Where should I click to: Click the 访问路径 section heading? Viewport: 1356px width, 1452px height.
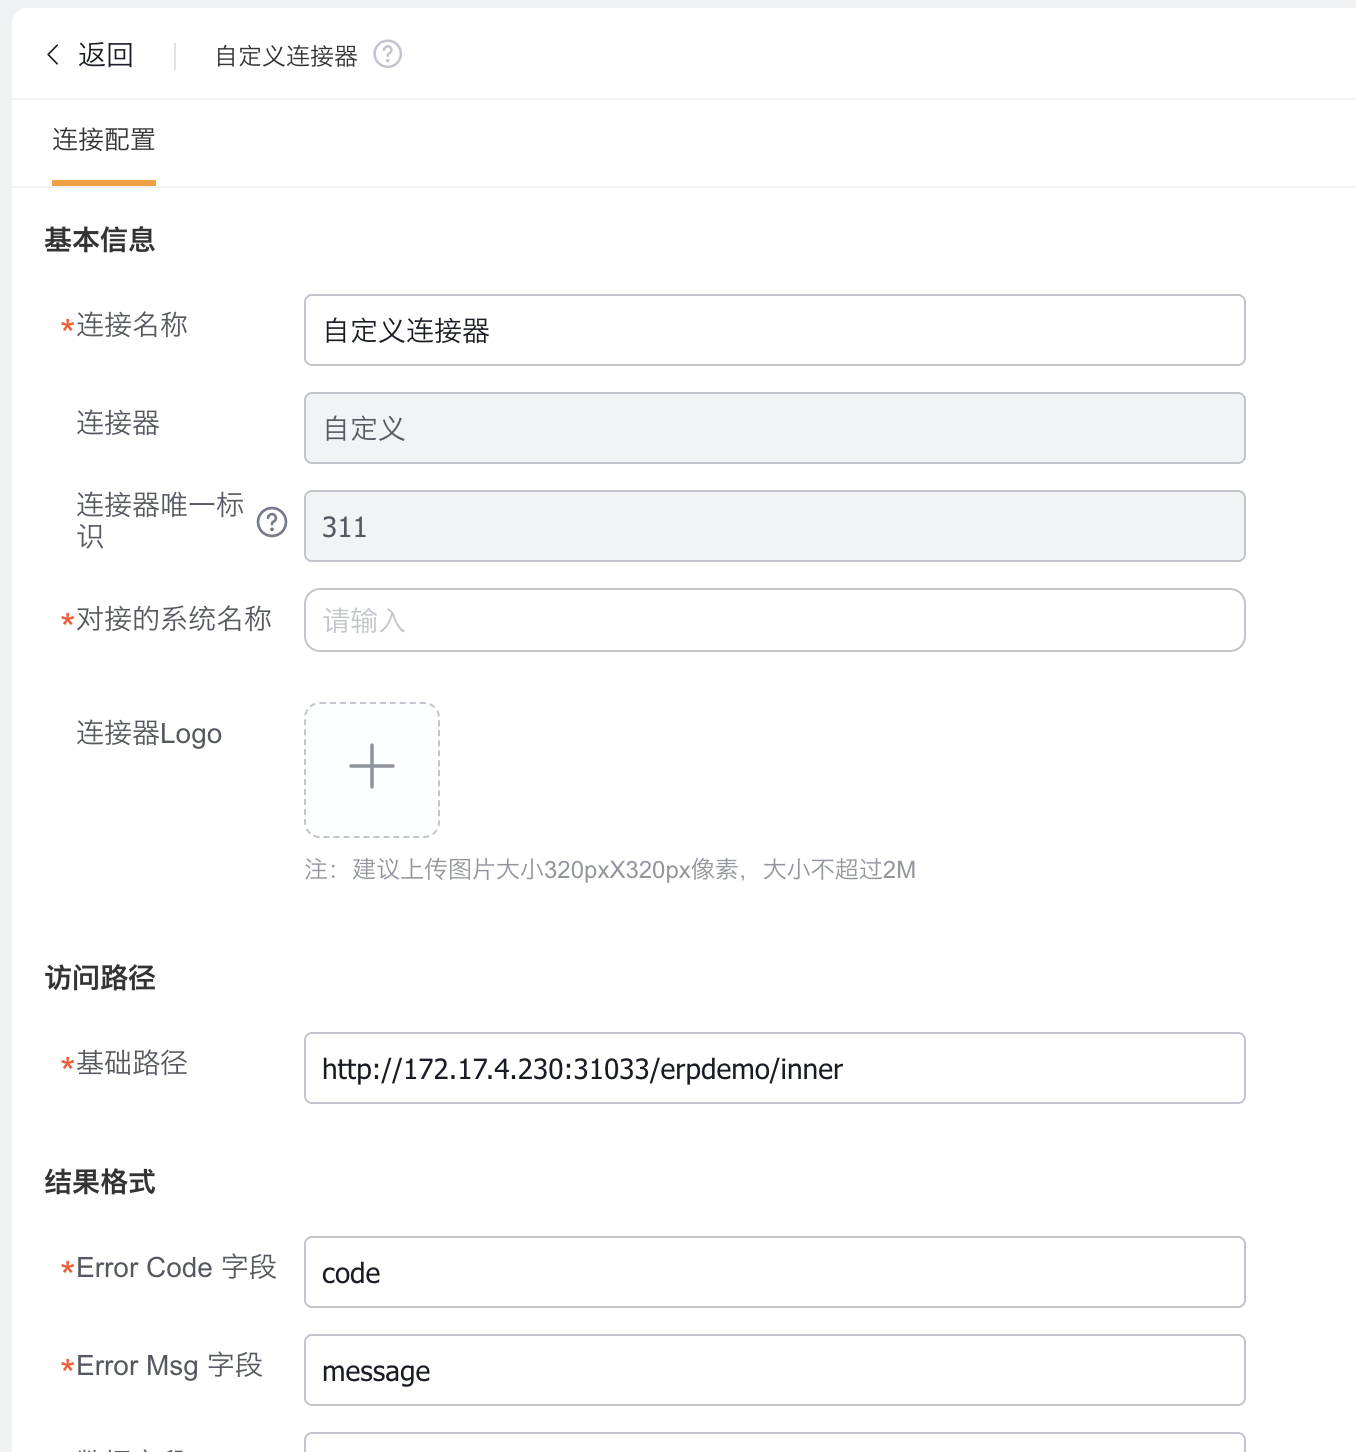(100, 978)
